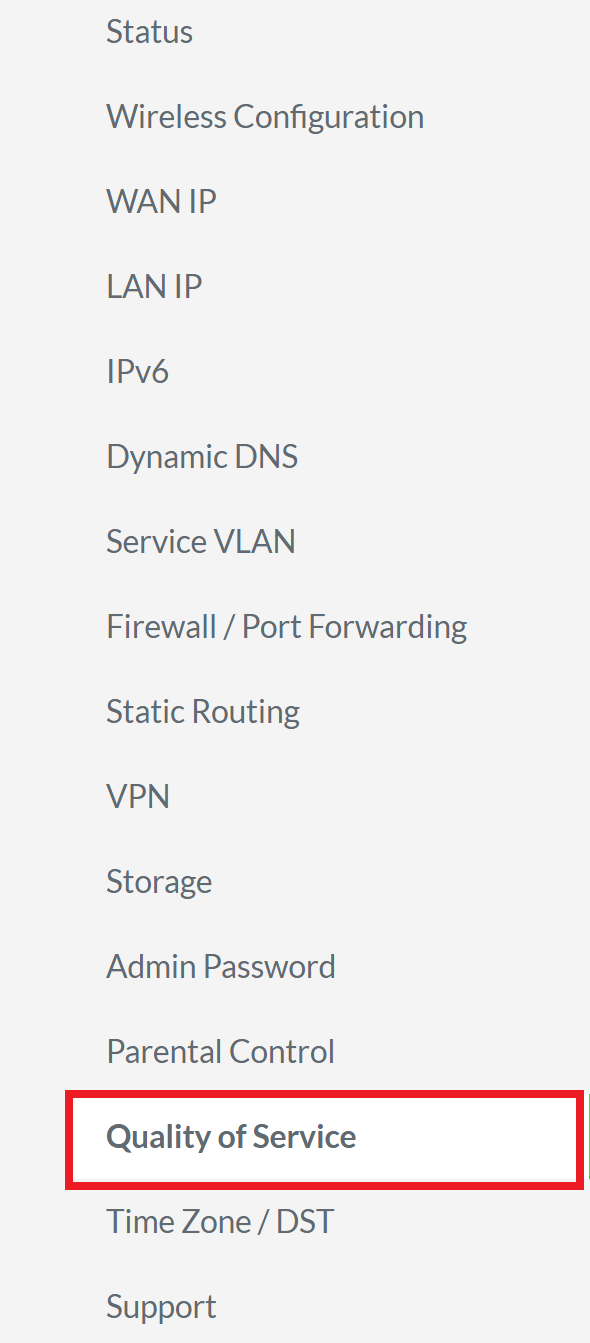Click Support at the bottom of the sidebar
The image size is (590, 1343).
click(161, 1306)
